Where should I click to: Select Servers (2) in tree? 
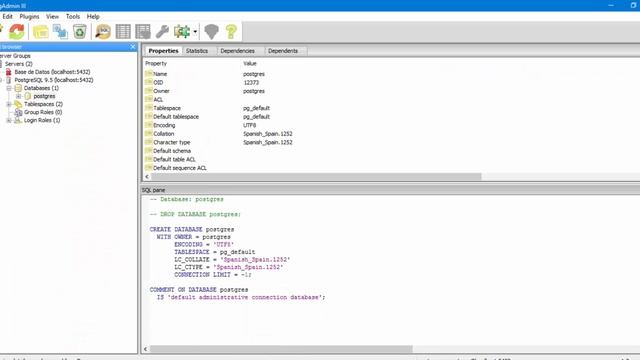19,64
